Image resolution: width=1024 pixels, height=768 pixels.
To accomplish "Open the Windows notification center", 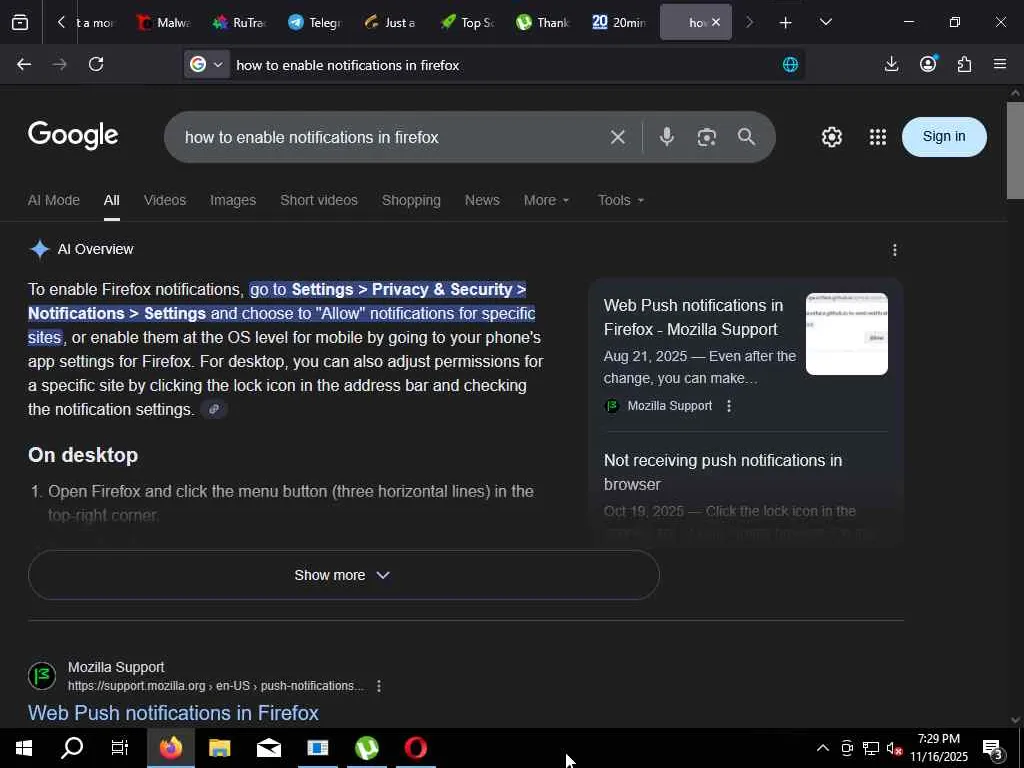I will click(x=993, y=749).
